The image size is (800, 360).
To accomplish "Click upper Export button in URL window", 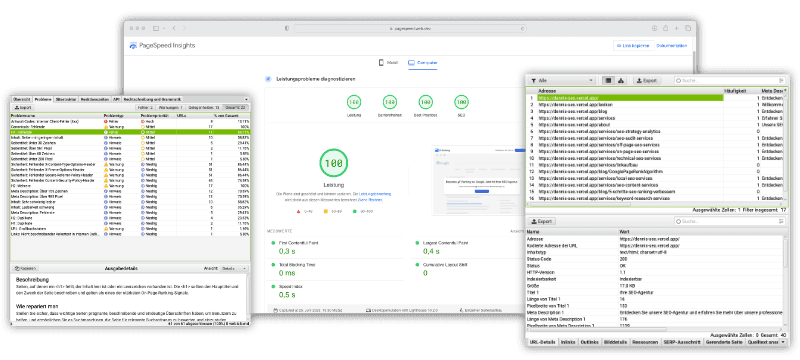I will tap(647, 81).
